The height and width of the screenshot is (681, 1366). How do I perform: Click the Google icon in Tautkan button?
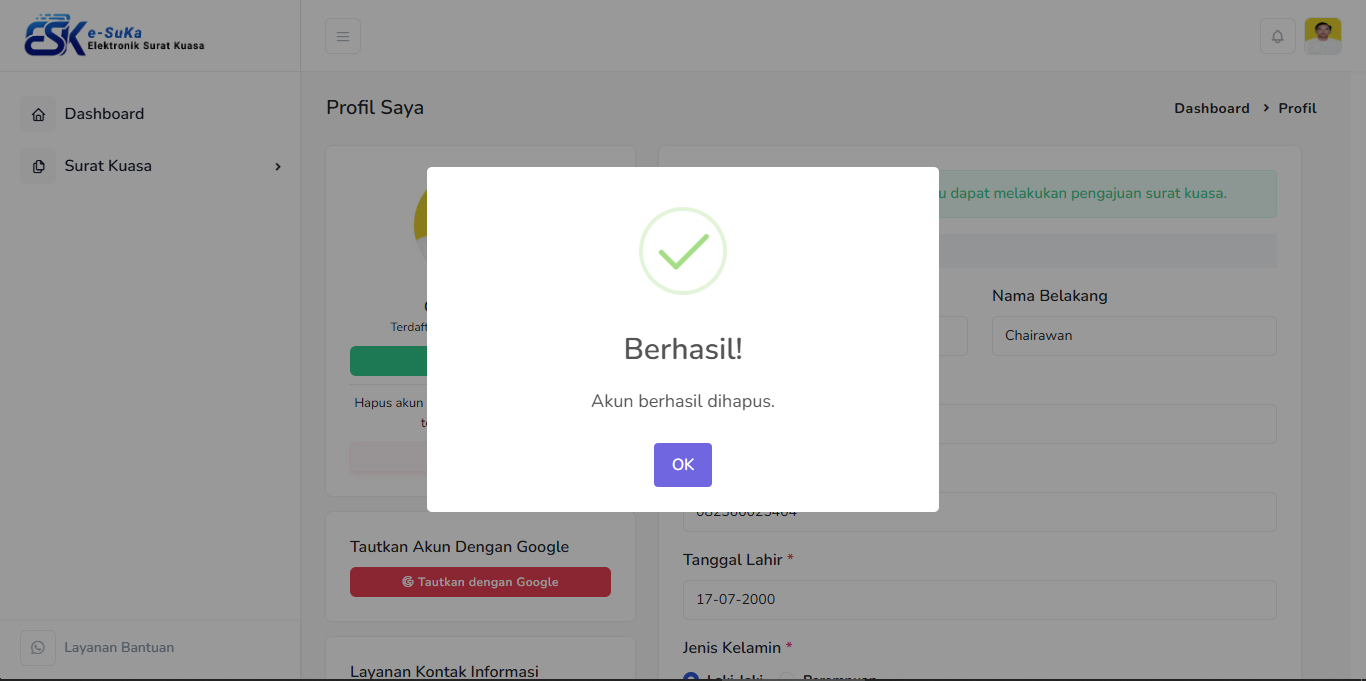408,582
